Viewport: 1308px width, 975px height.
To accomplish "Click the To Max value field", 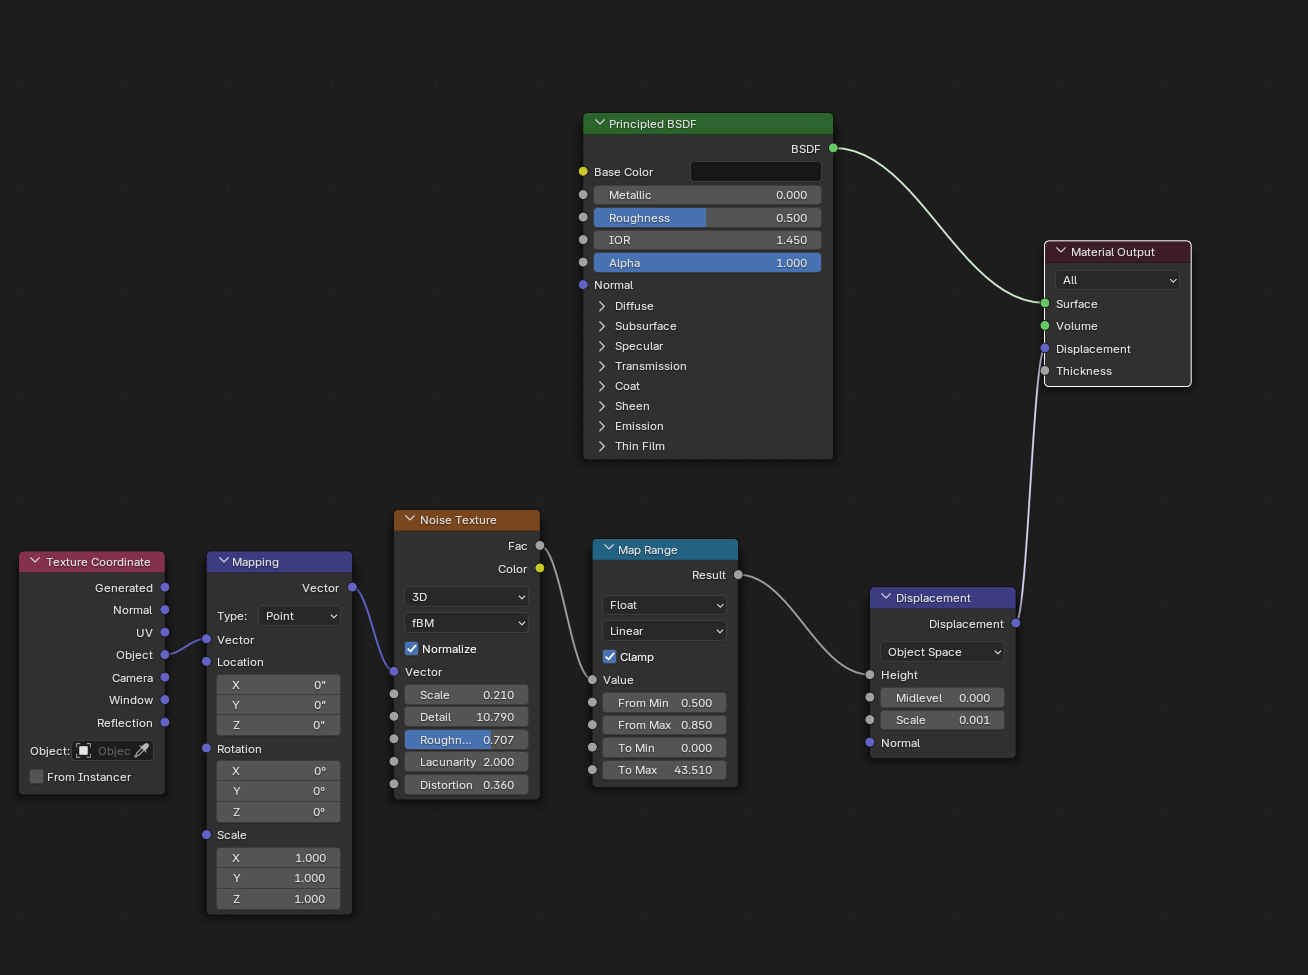I will [x=665, y=770].
